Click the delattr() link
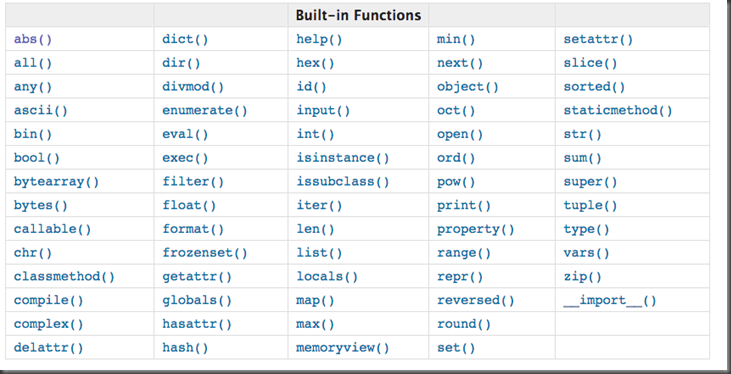Viewport: 731px width, 374px height. click(x=48, y=348)
